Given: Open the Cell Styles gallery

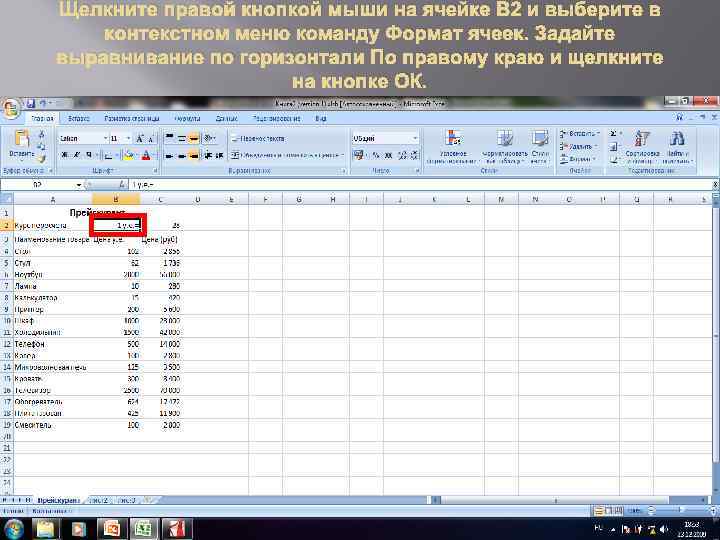Looking at the screenshot, I should click(540, 147).
